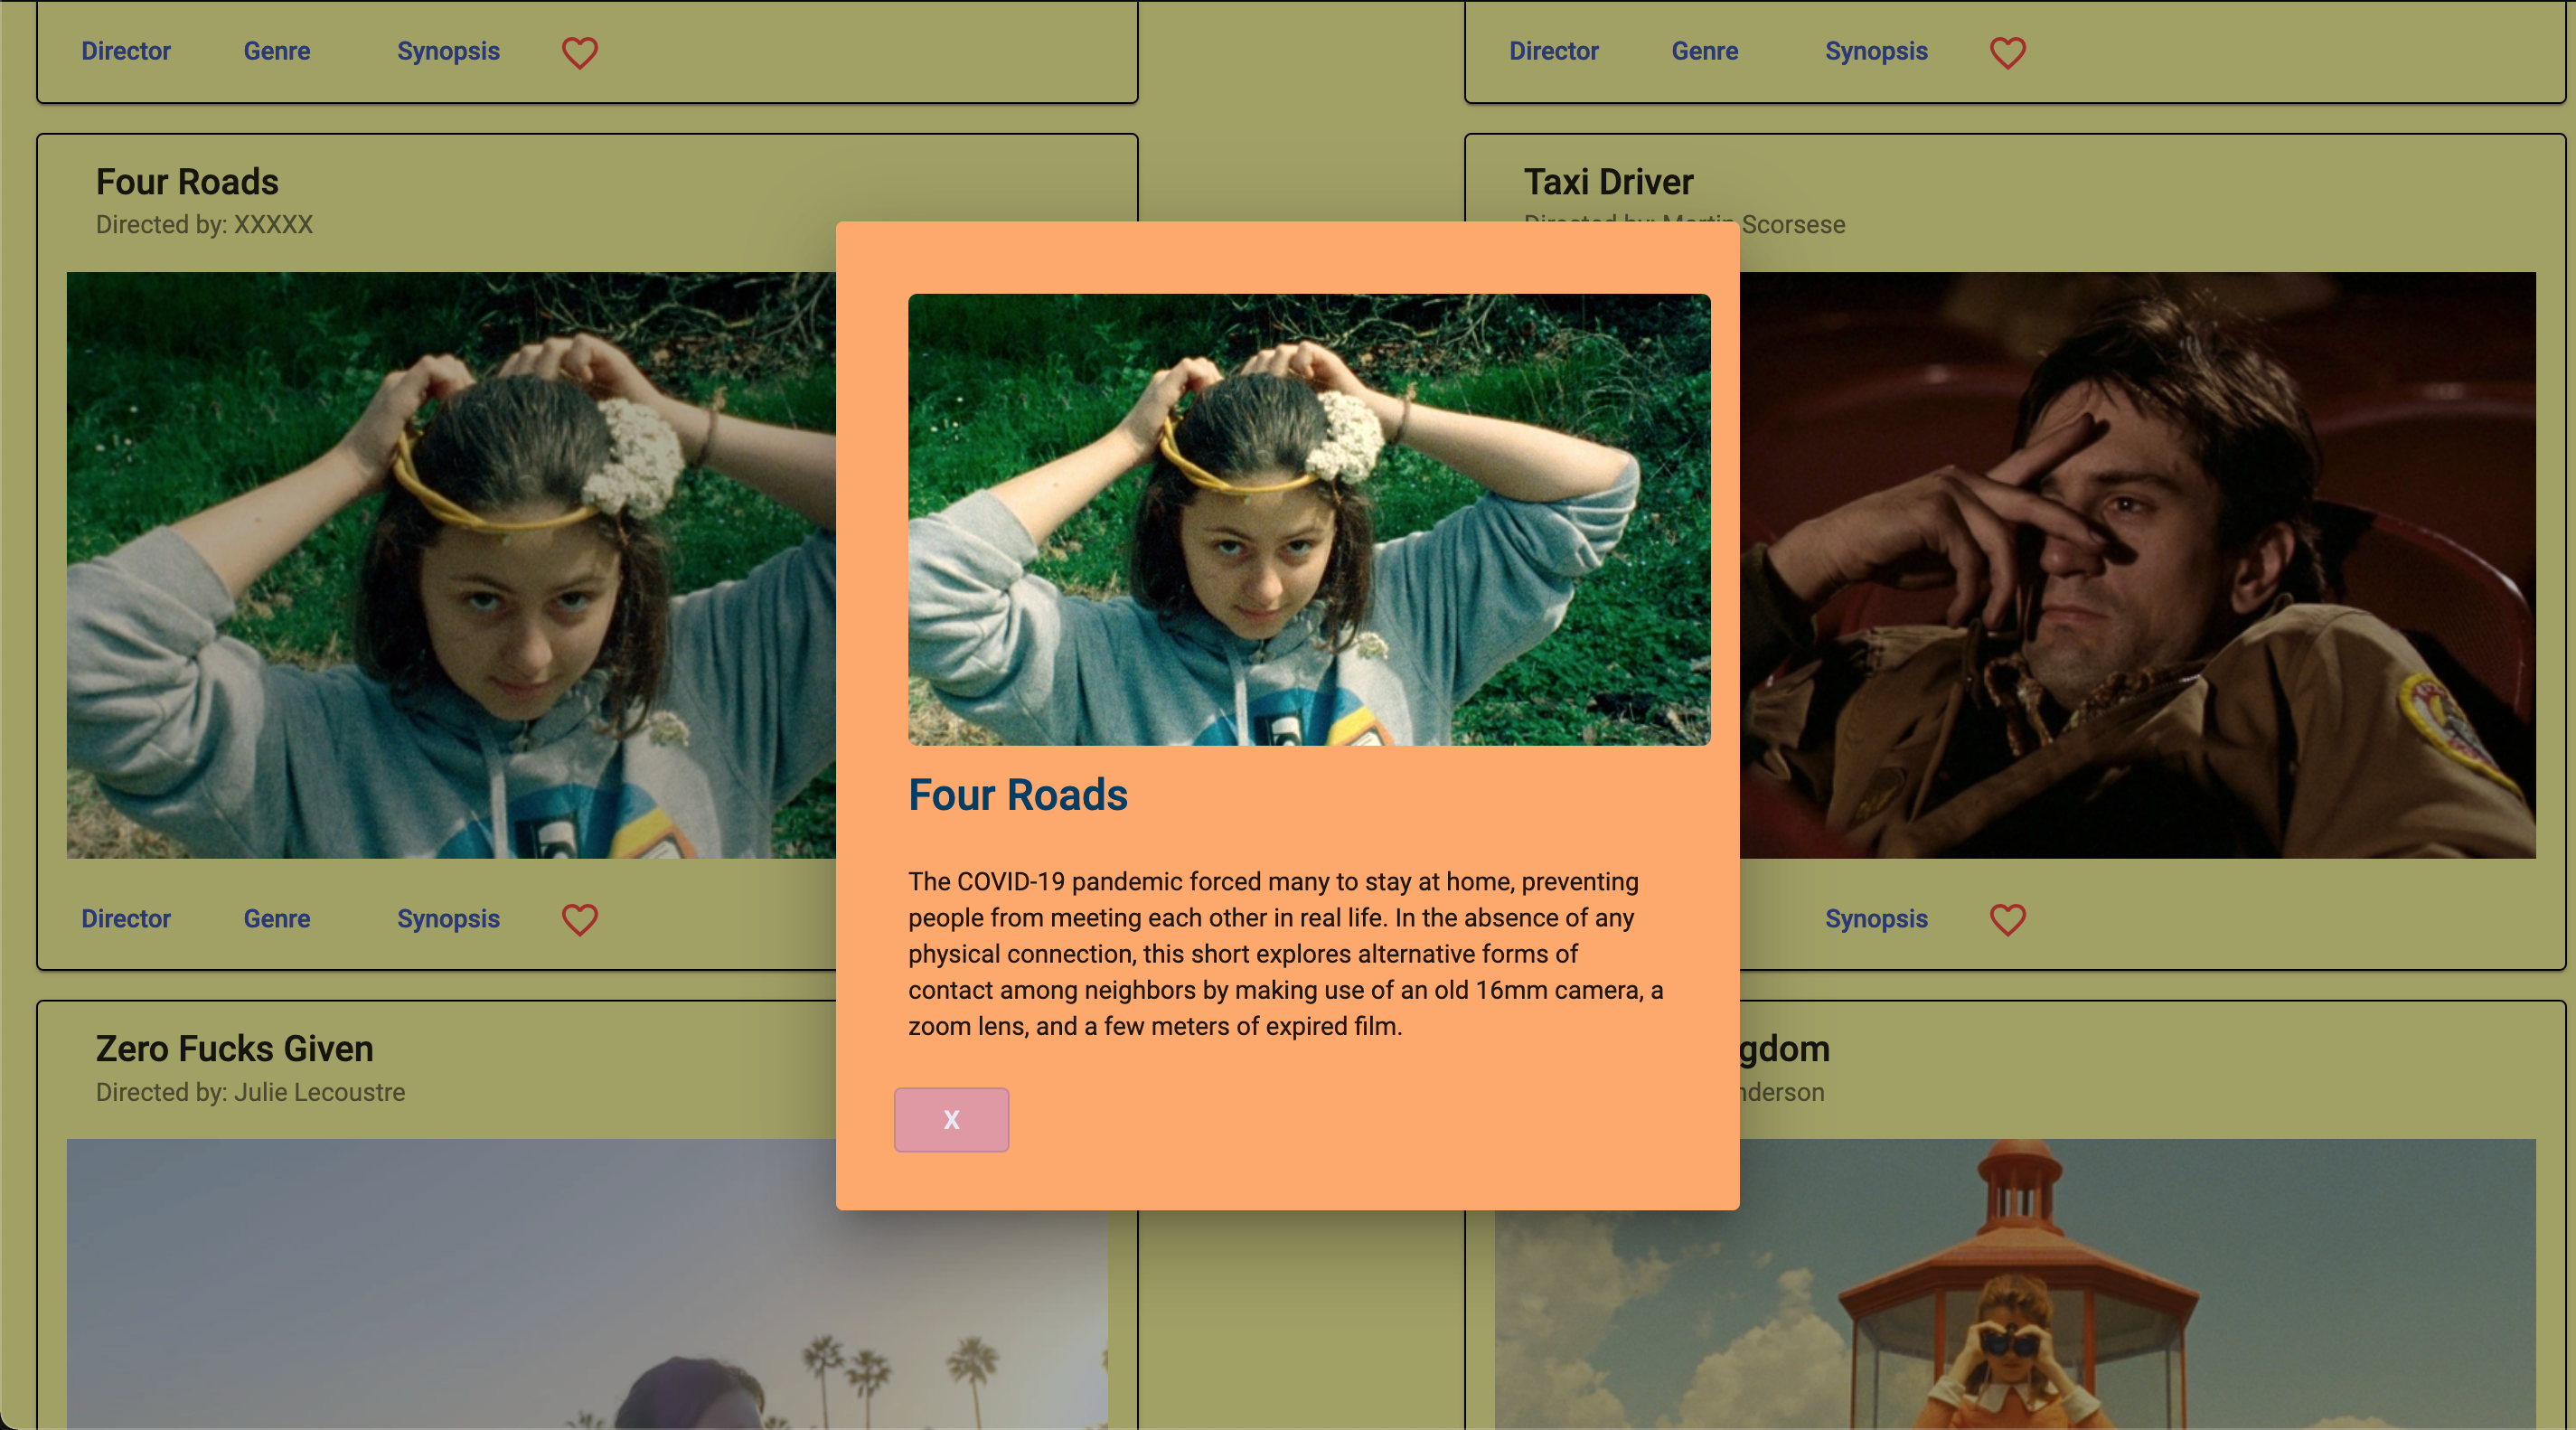Image resolution: width=2576 pixels, height=1430 pixels.
Task: Open Director info for Four Roads
Action: click(x=126, y=918)
